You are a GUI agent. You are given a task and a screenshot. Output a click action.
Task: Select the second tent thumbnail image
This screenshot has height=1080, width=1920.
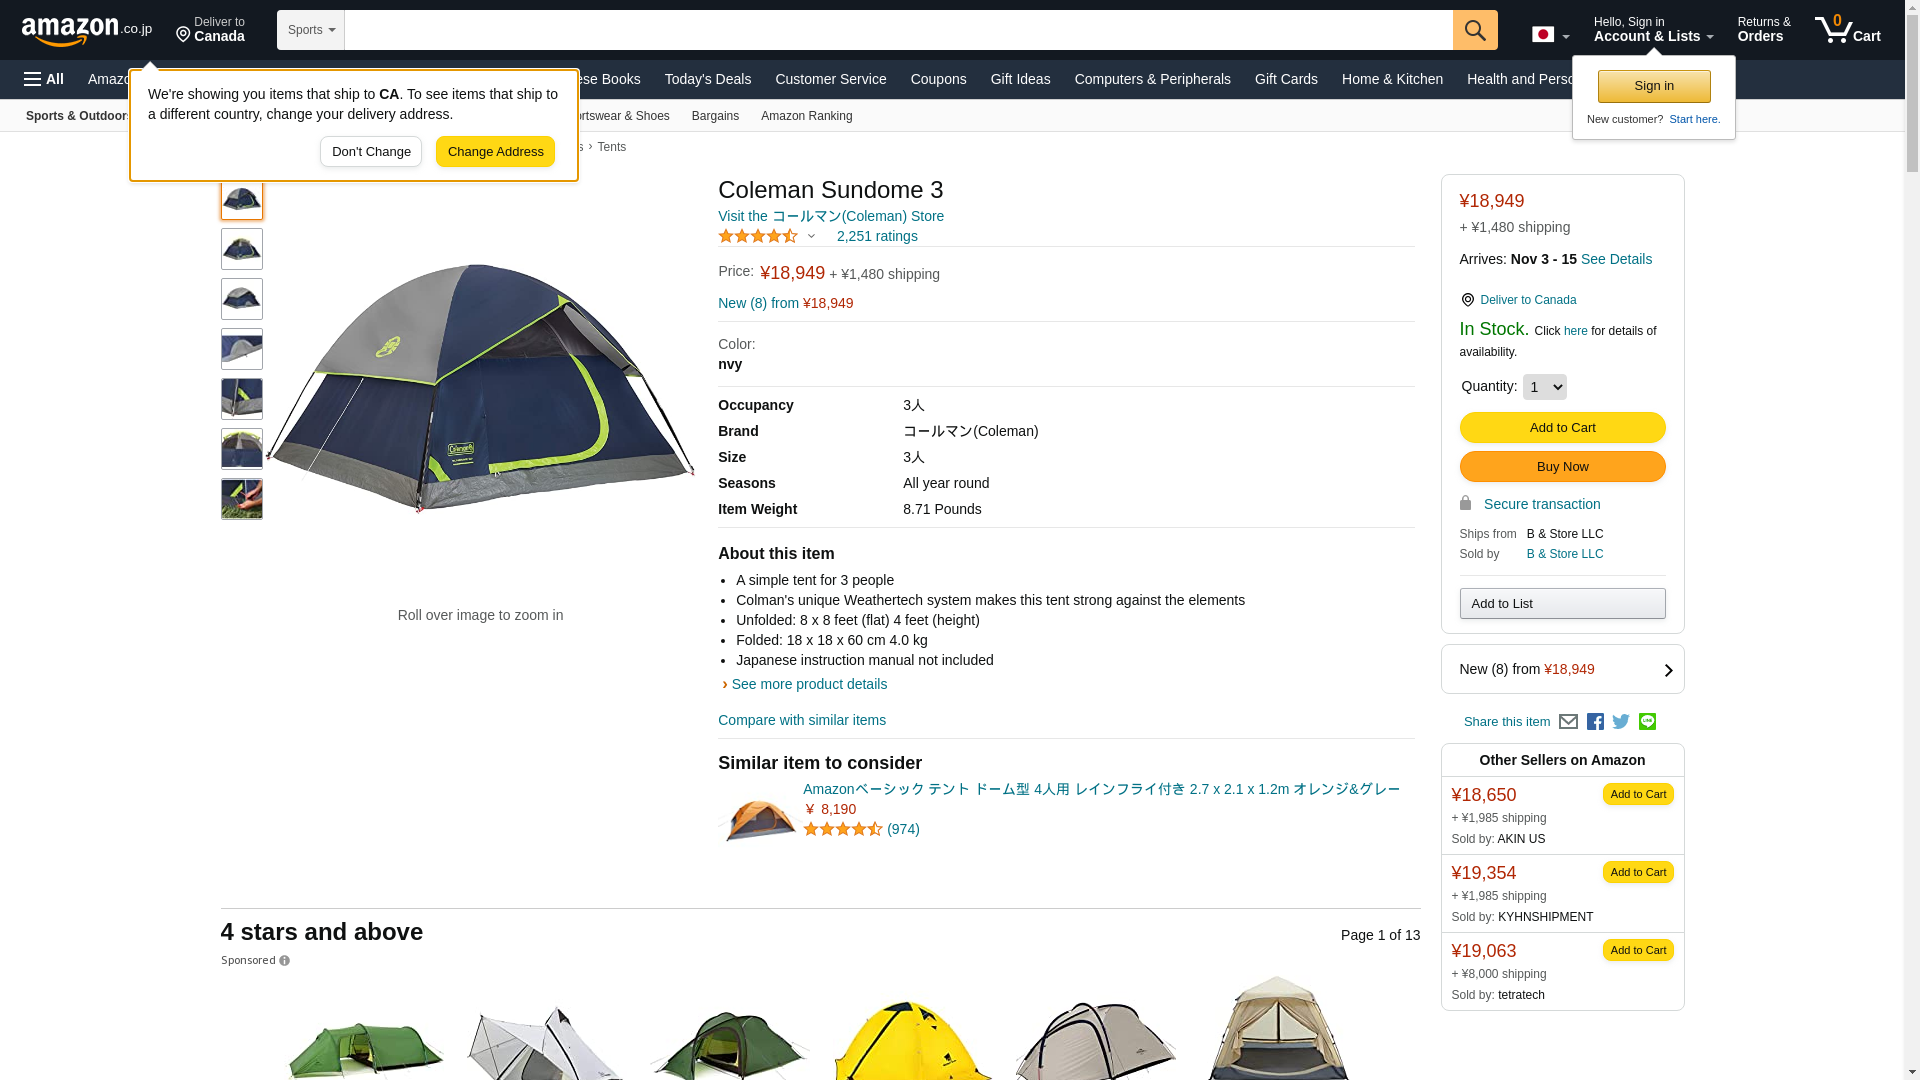(x=242, y=249)
